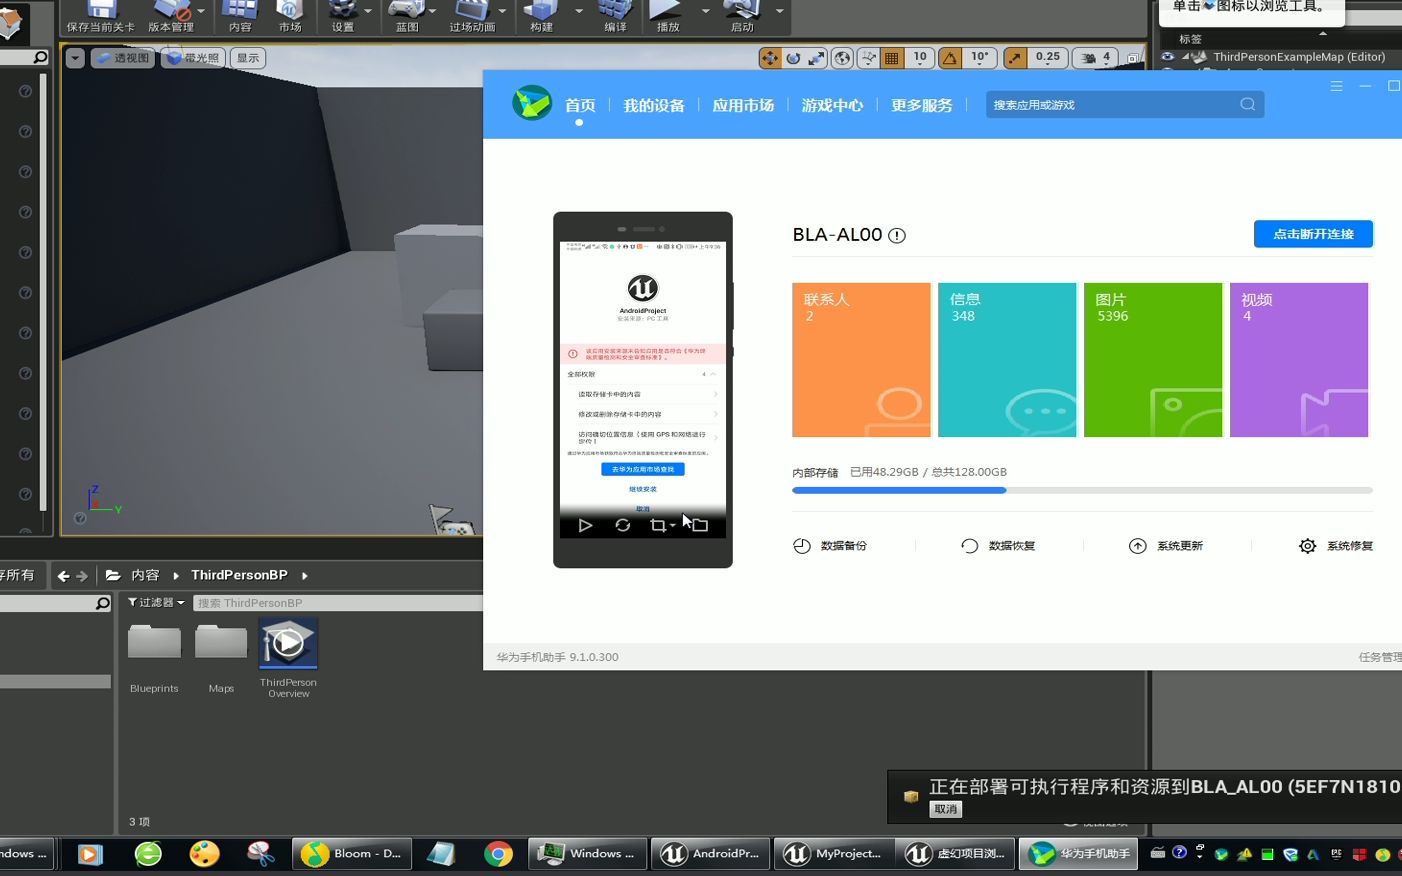Viewport: 1402px width, 876px height.
Task: Cancel the deployment to BLA_AL00
Action: 945,808
